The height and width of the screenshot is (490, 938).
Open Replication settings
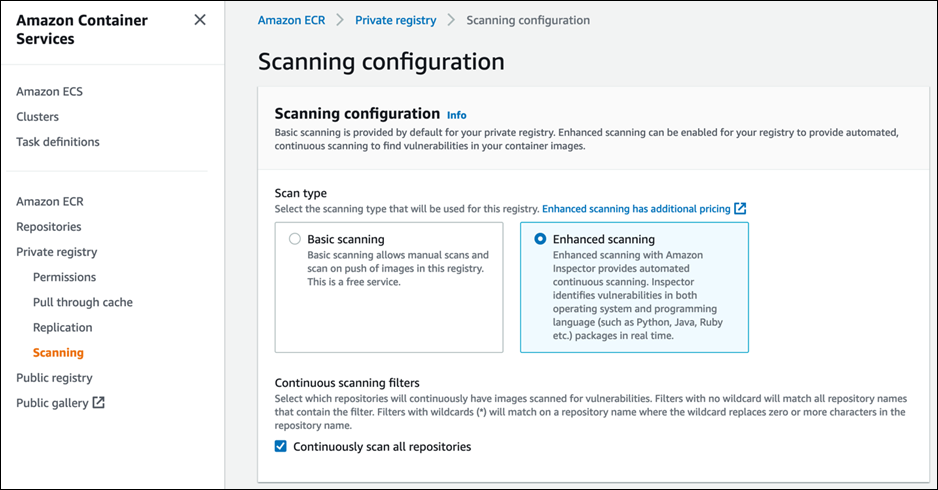[x=62, y=327]
